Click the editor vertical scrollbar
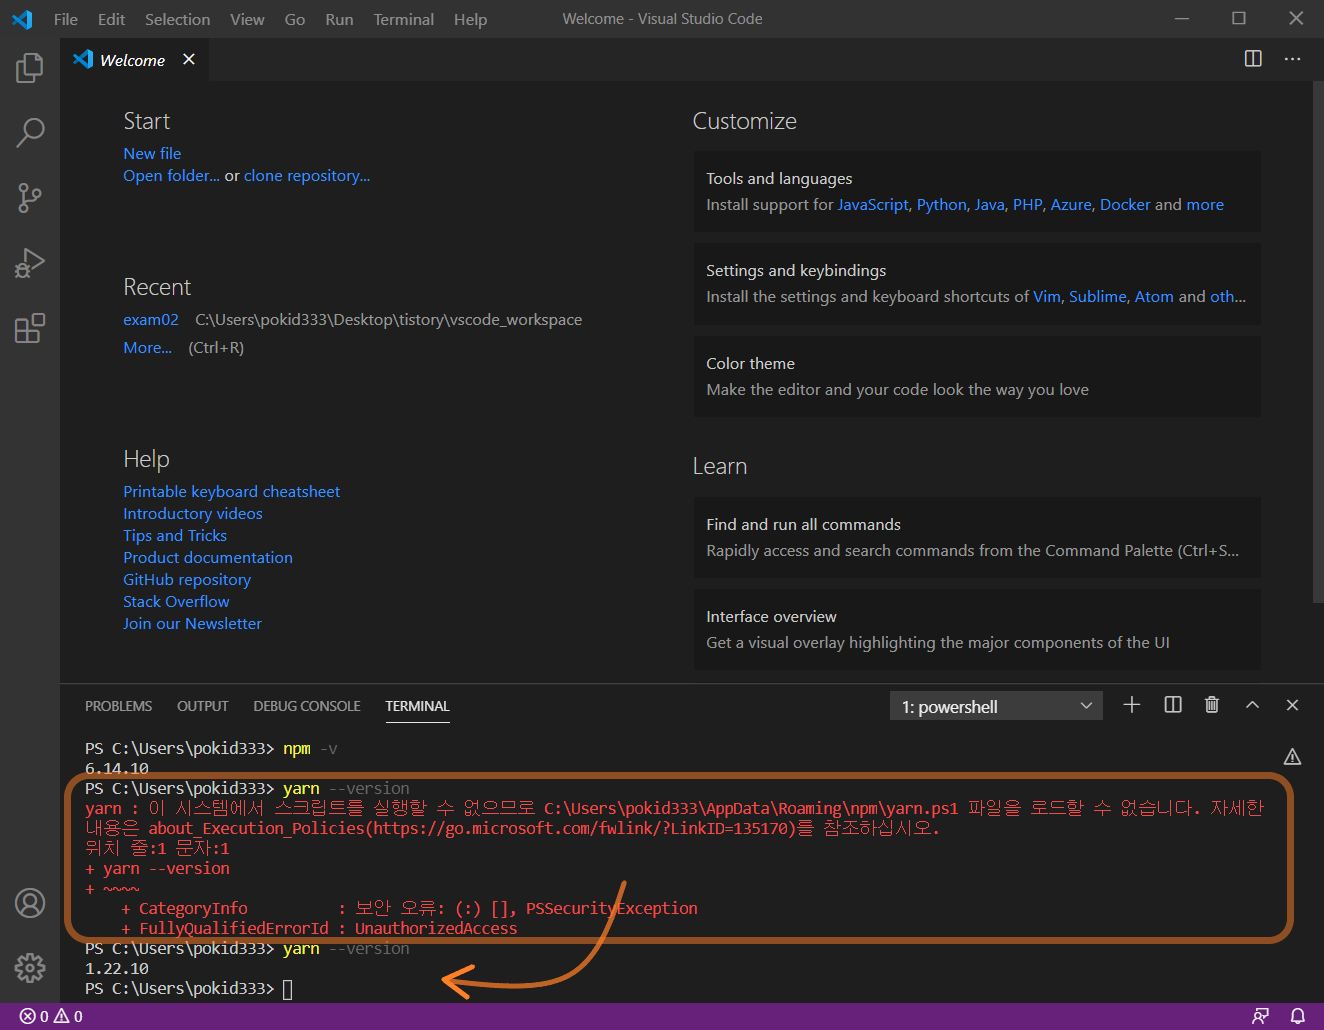This screenshot has height=1030, width=1324. pos(1317,342)
